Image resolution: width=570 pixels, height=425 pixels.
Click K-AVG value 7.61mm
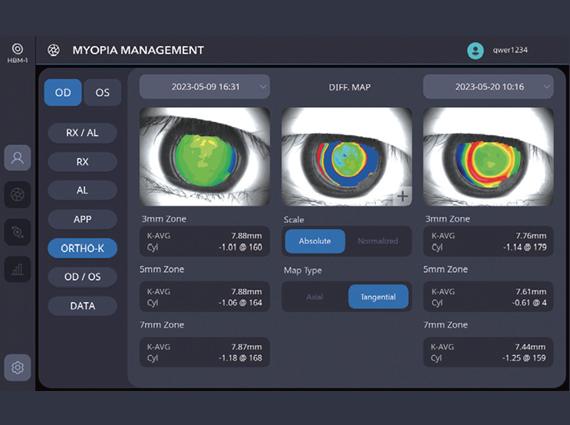[531, 292]
